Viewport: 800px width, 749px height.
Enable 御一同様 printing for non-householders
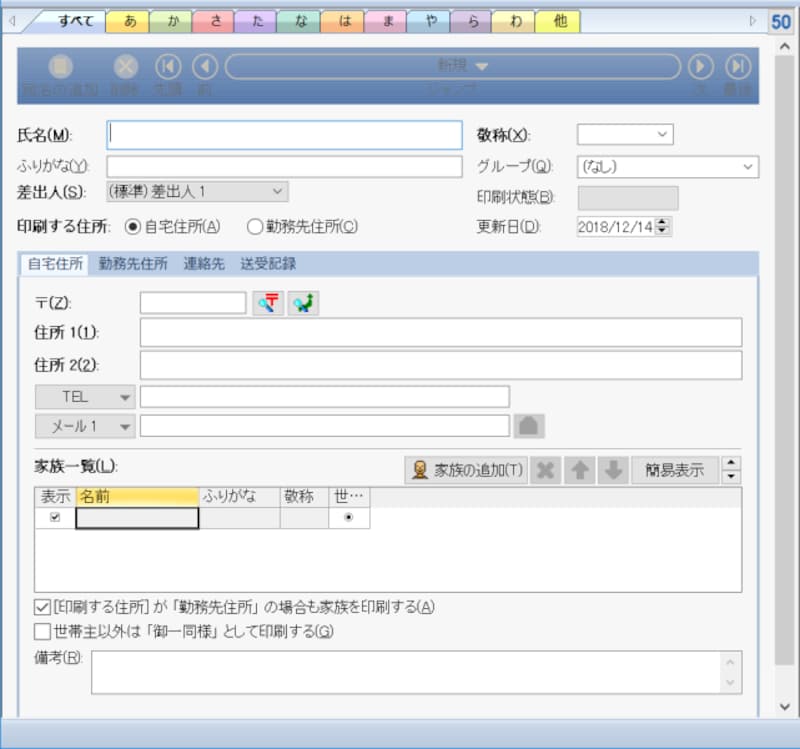pyautogui.click(x=42, y=631)
